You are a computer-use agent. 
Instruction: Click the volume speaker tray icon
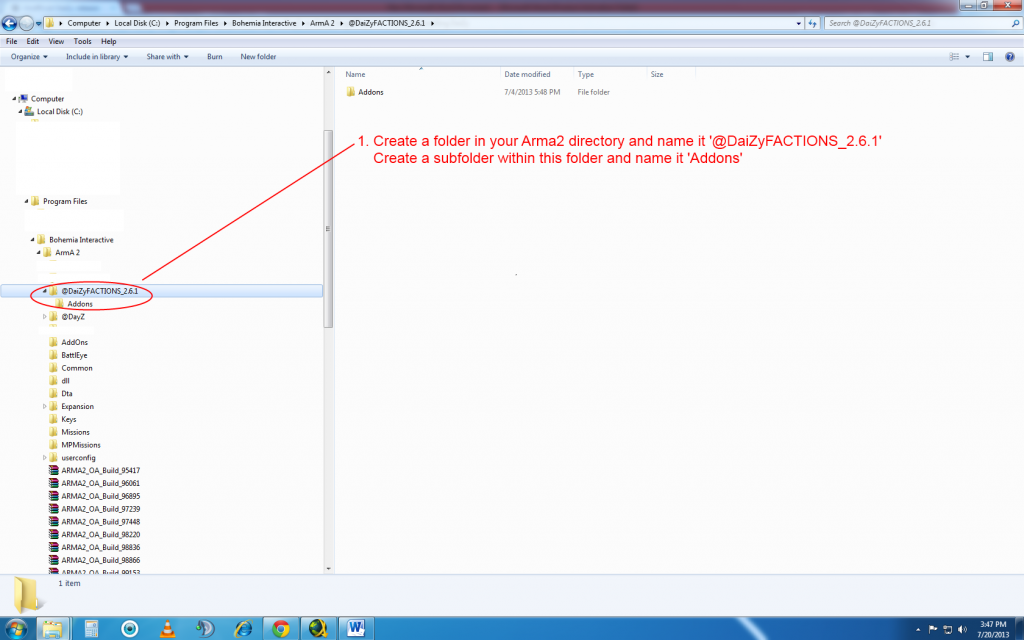tap(962, 630)
